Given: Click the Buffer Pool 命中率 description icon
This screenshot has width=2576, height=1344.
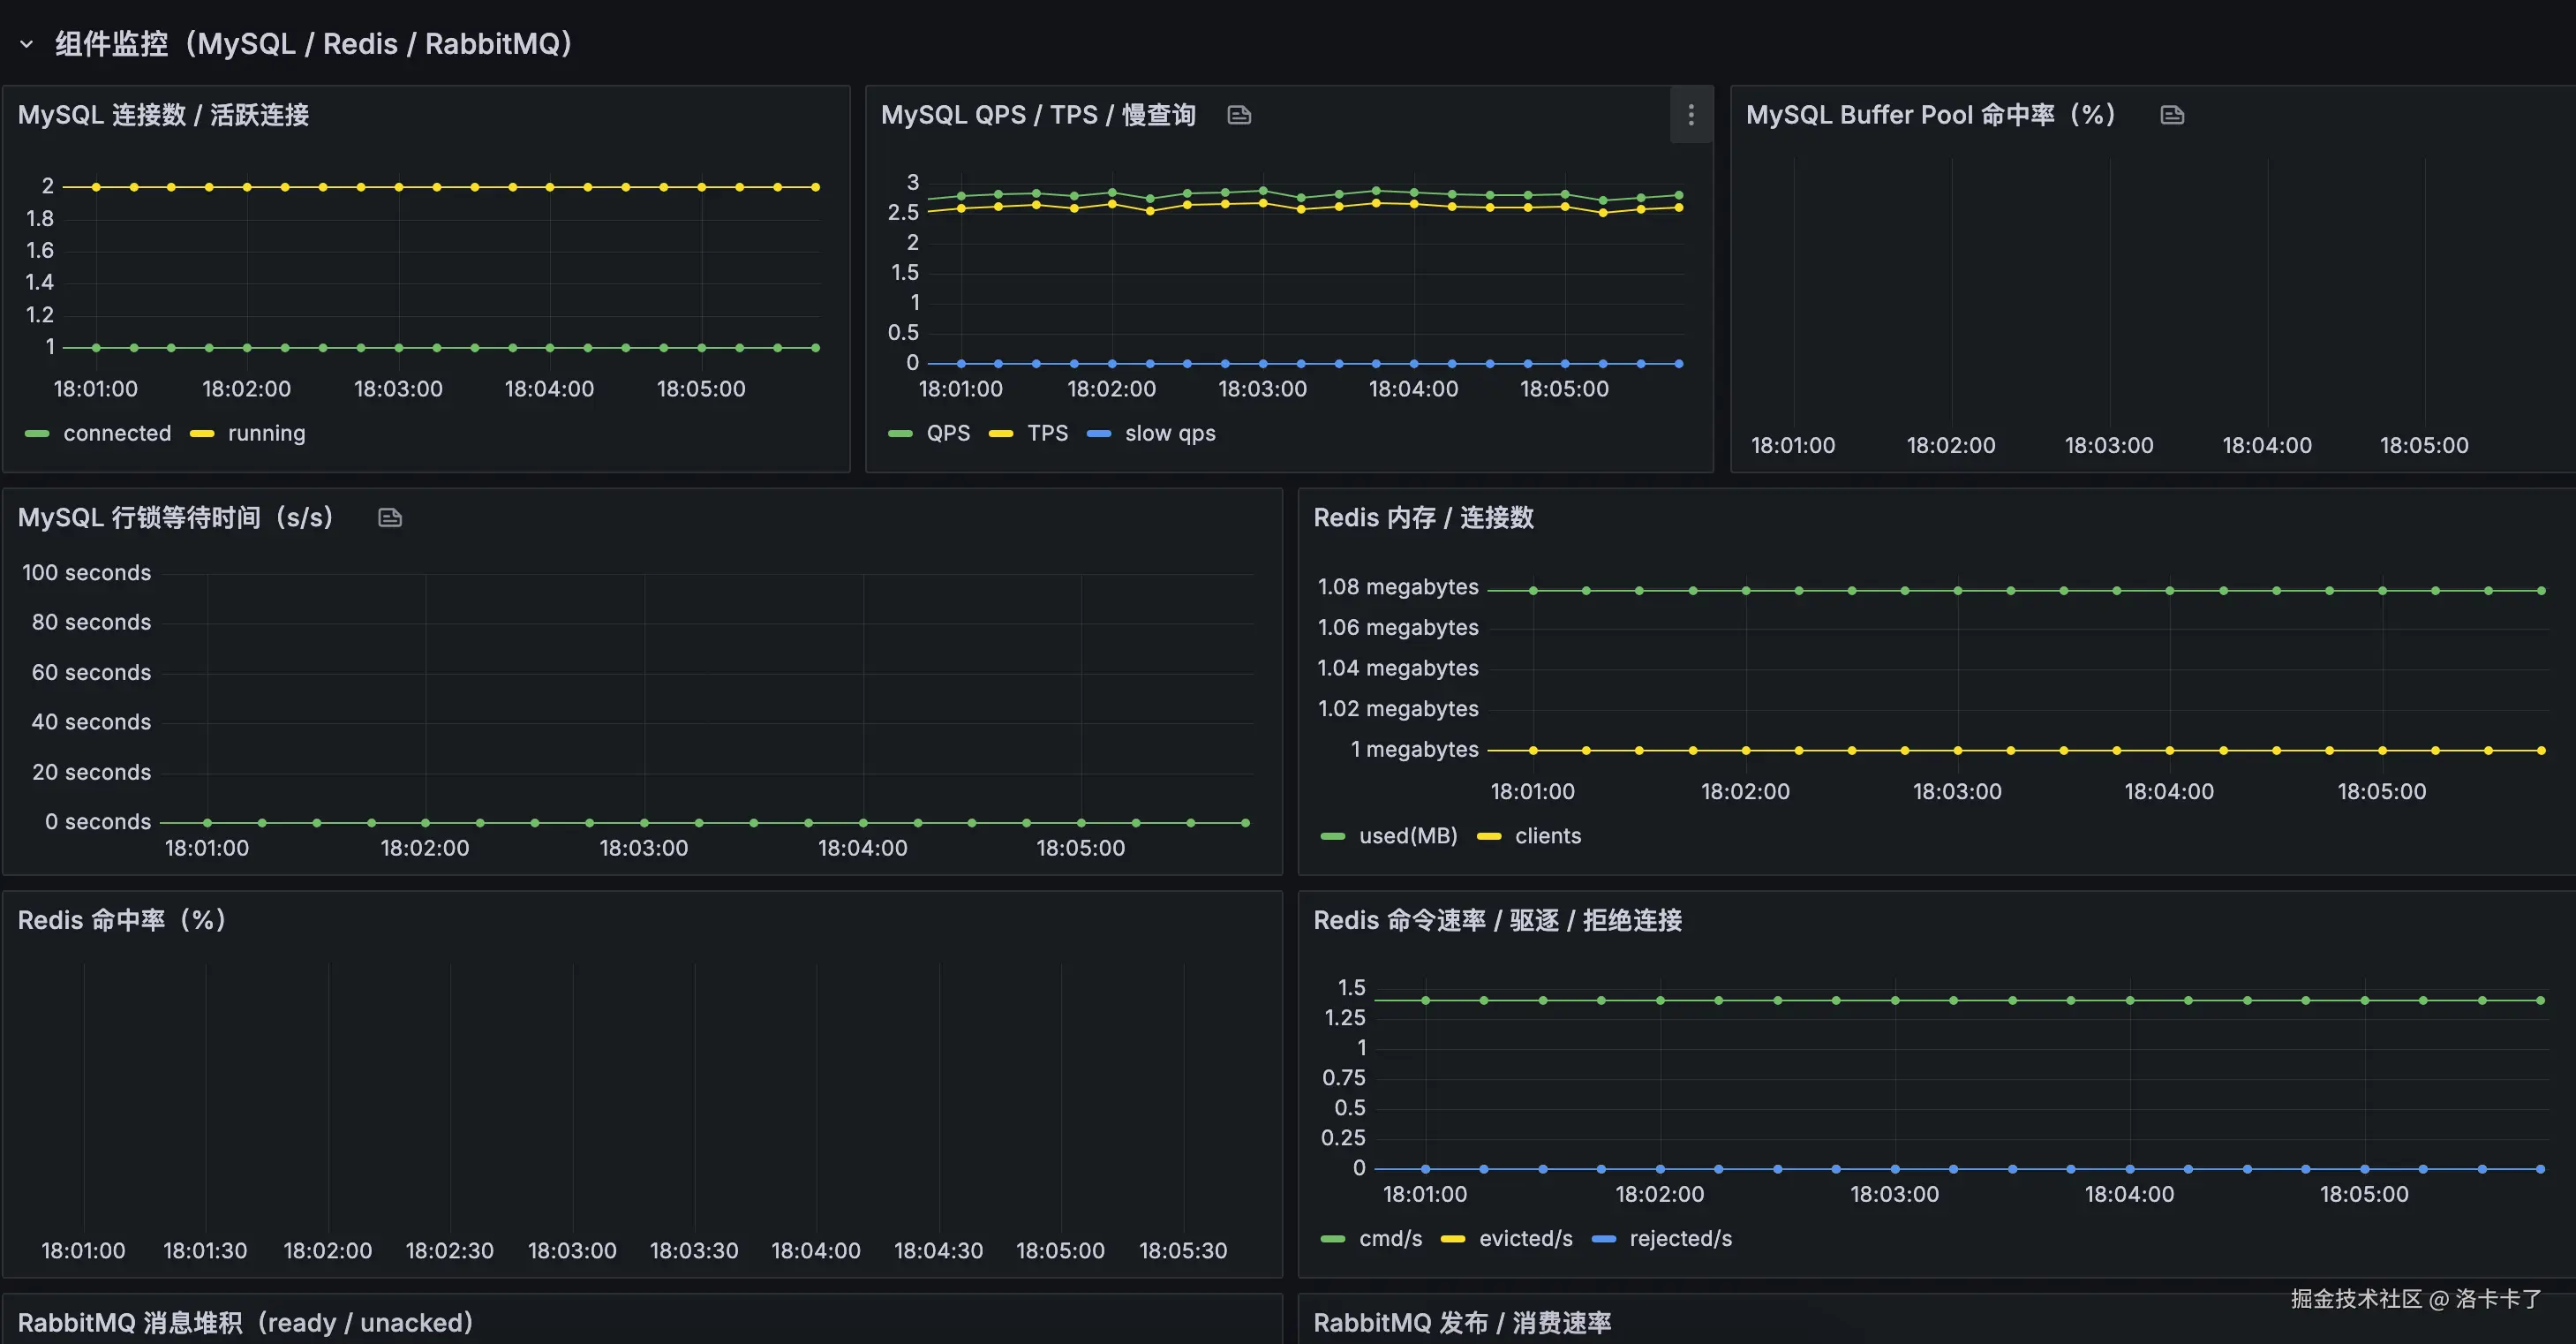Looking at the screenshot, I should click(2172, 115).
